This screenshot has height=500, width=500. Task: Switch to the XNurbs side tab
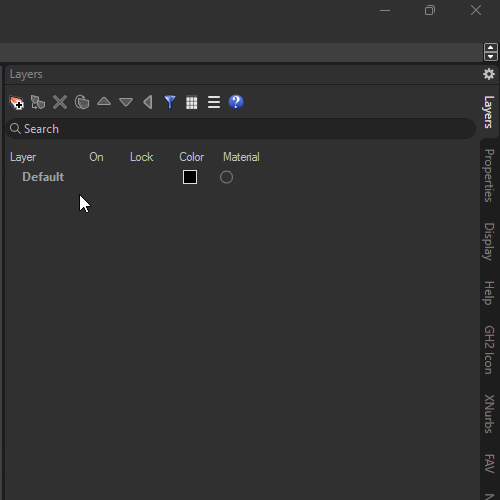[x=489, y=414]
